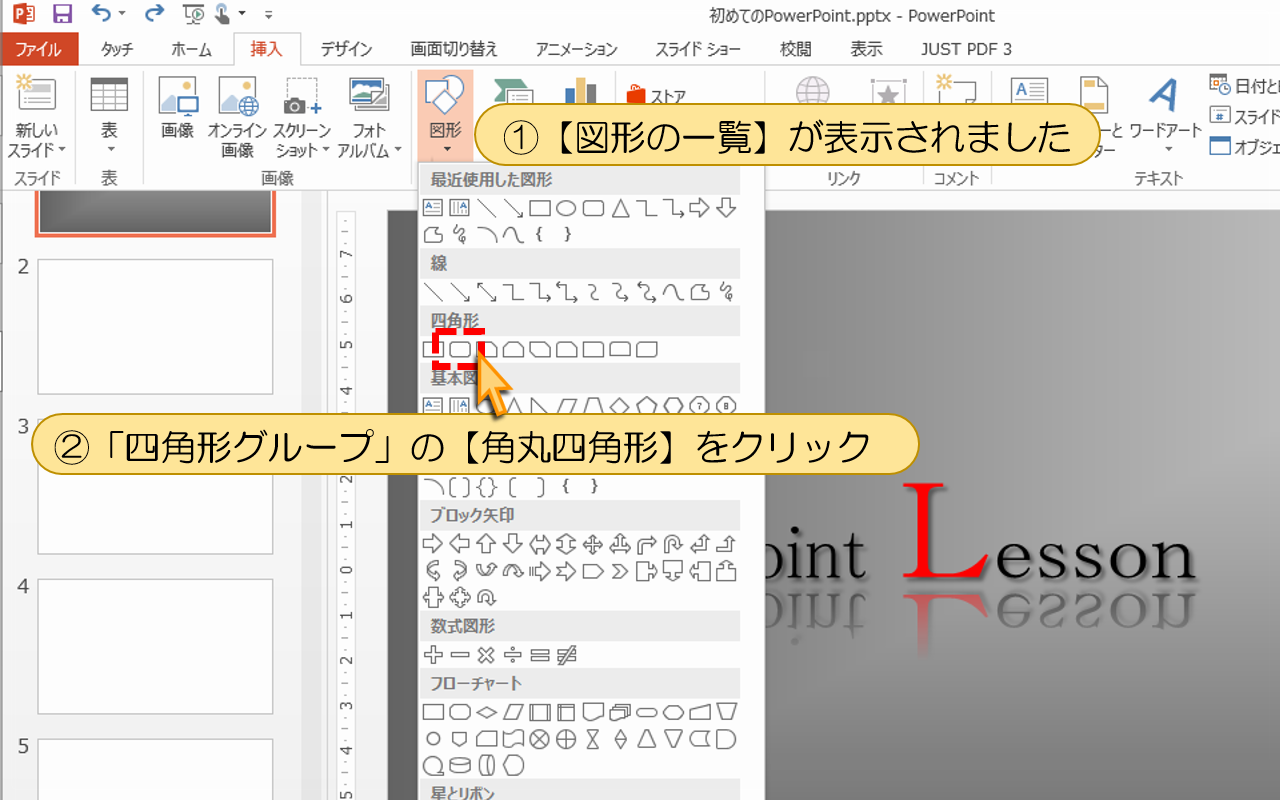1280x800 pixels.
Task: Select slide 4 thumbnail
Action: (x=155, y=646)
